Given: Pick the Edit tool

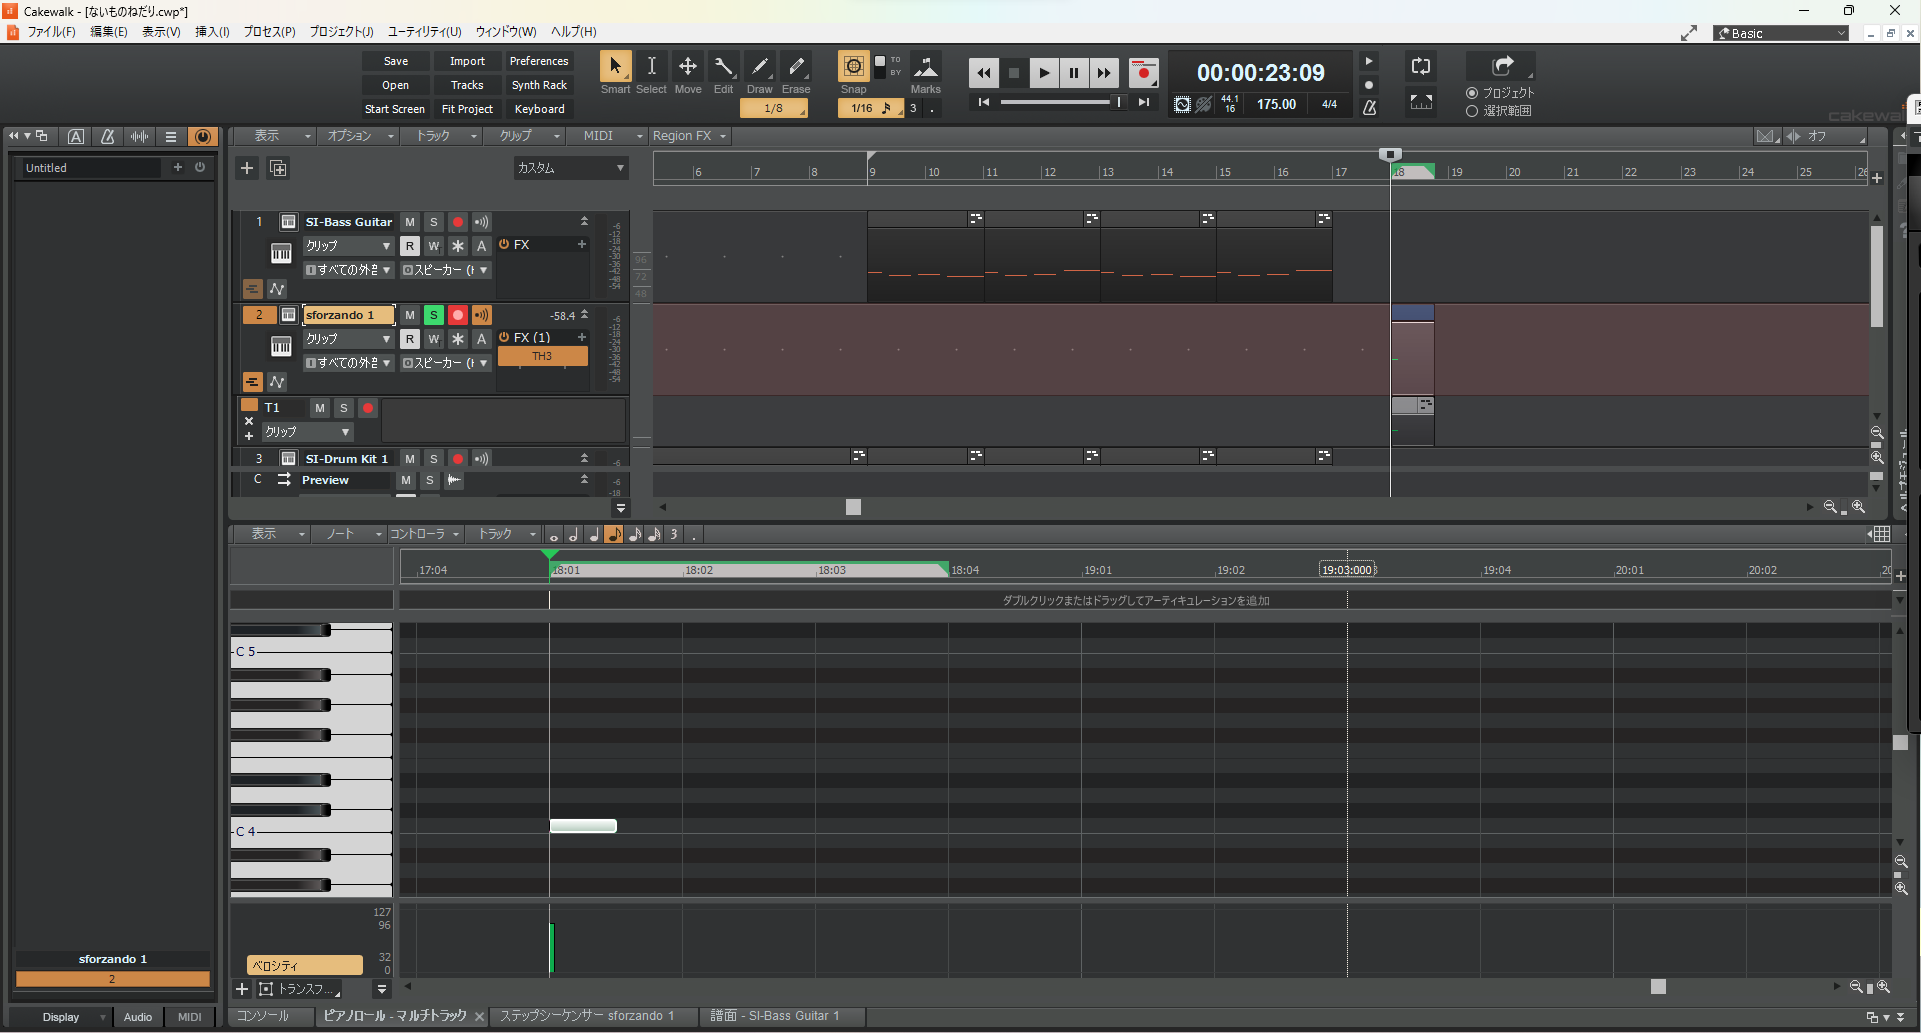Looking at the screenshot, I should (723, 66).
